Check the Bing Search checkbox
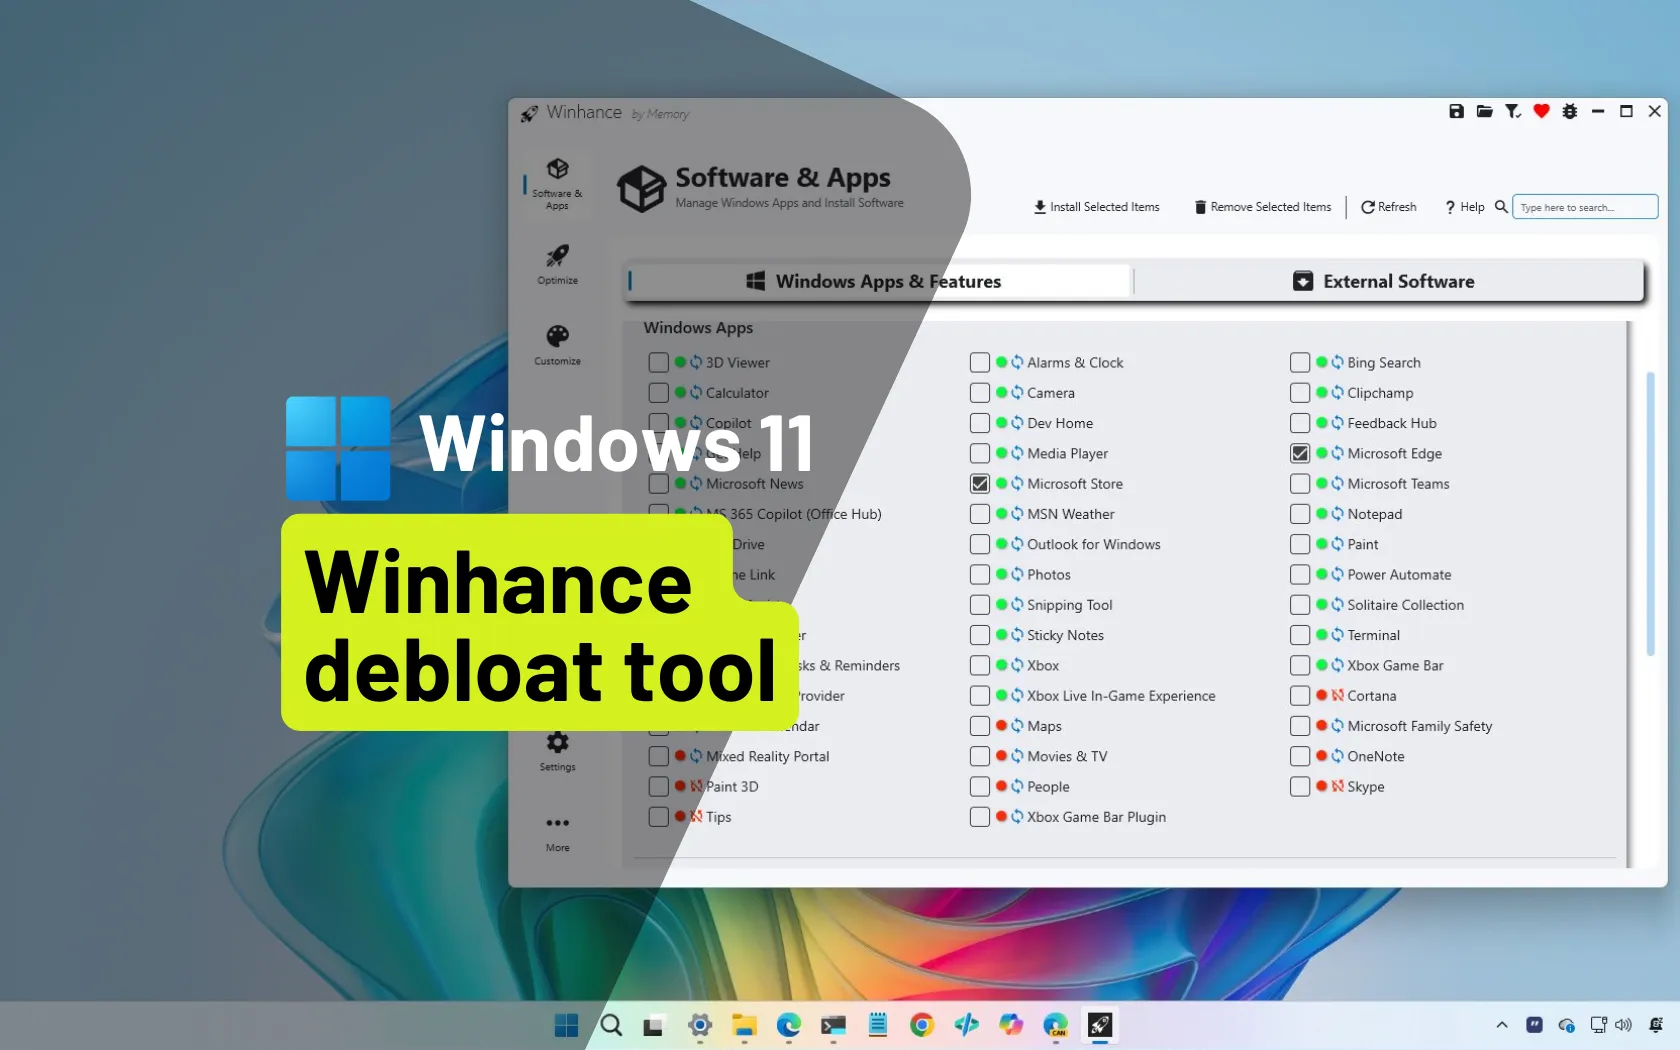Image resolution: width=1680 pixels, height=1050 pixels. [1300, 362]
